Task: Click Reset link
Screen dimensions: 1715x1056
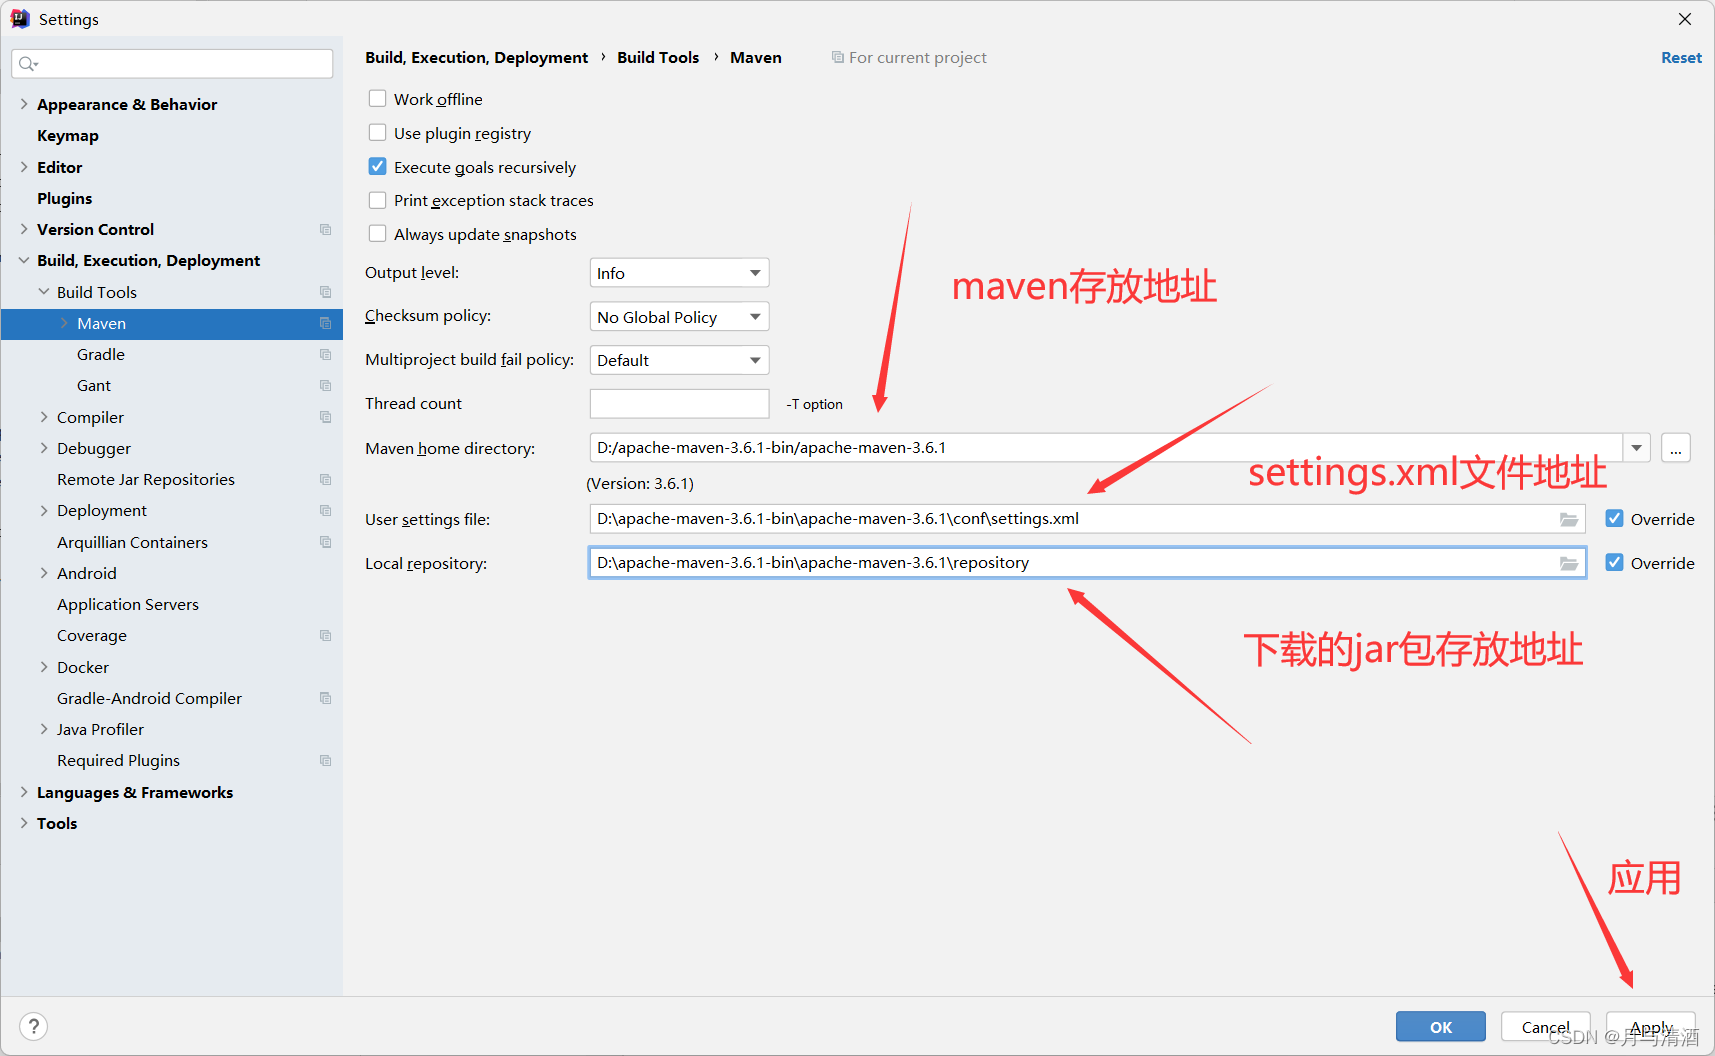Action: pos(1681,57)
